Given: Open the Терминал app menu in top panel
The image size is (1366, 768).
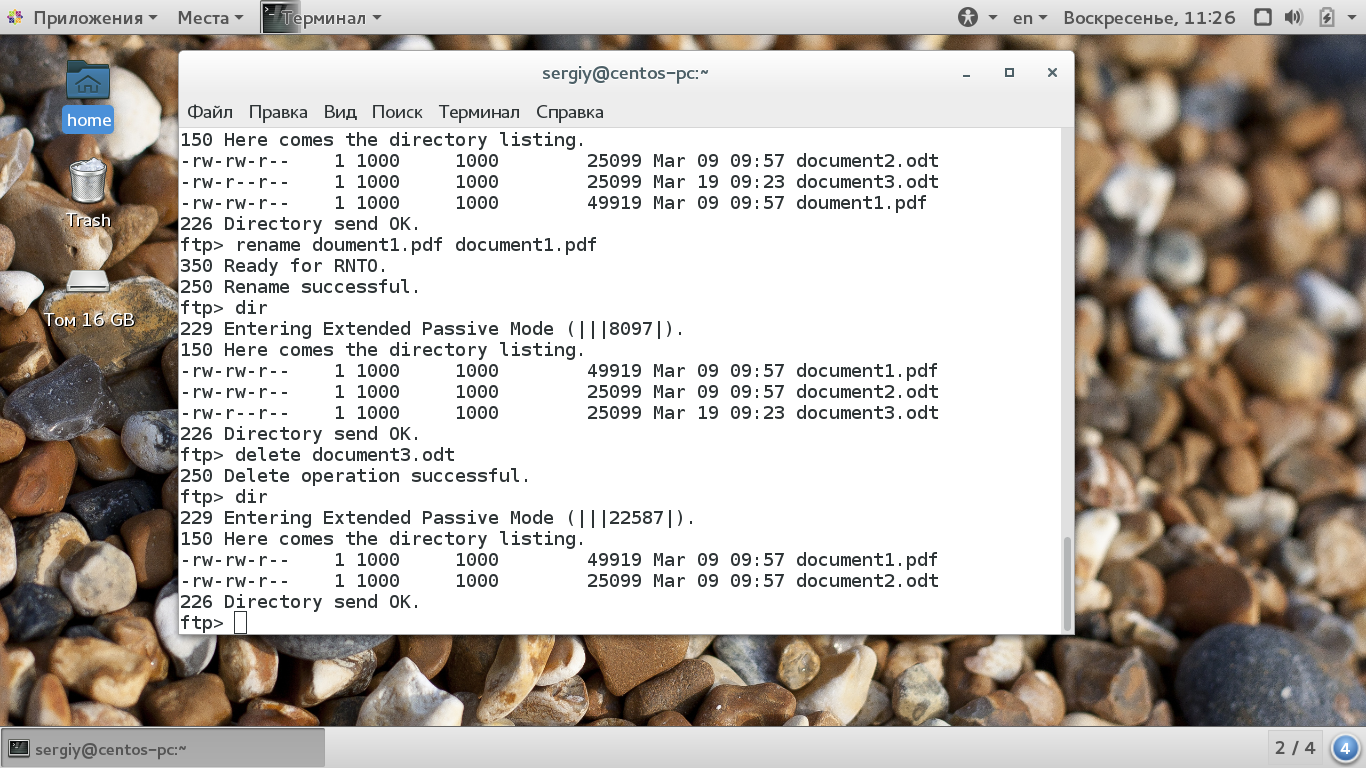Looking at the screenshot, I should pos(322,18).
